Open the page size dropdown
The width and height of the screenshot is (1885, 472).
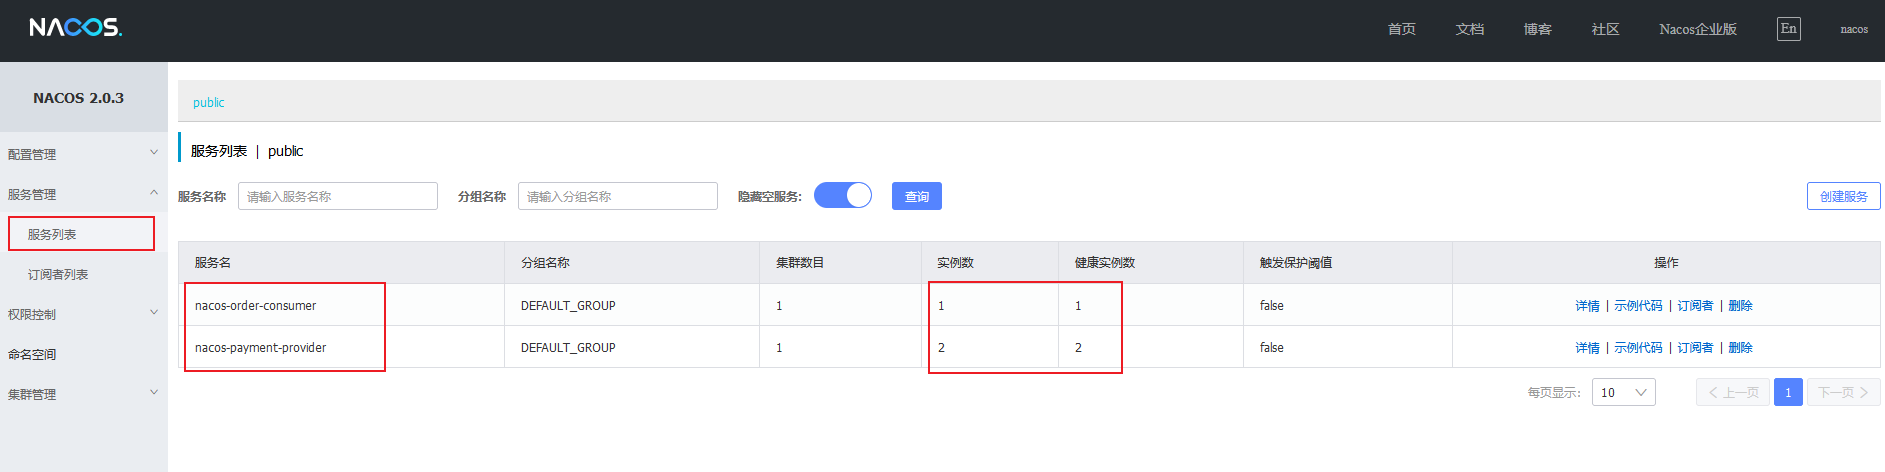click(x=1623, y=392)
